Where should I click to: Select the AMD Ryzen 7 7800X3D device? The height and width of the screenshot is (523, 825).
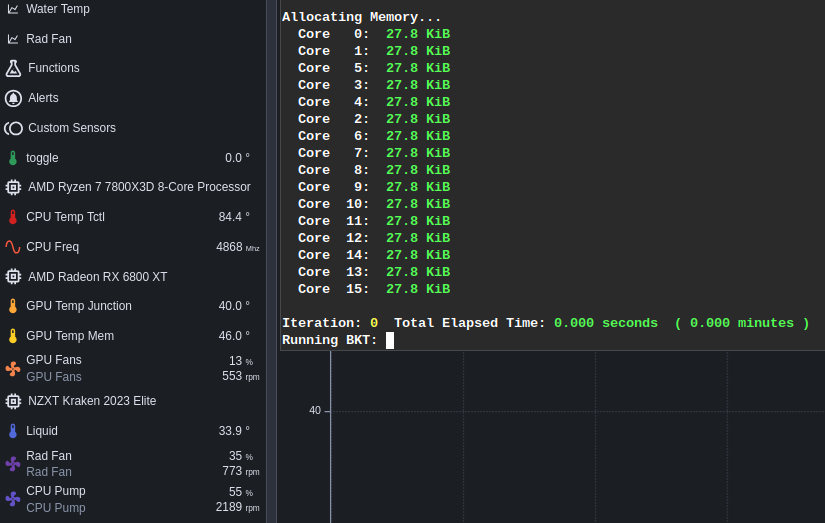[x=139, y=187]
